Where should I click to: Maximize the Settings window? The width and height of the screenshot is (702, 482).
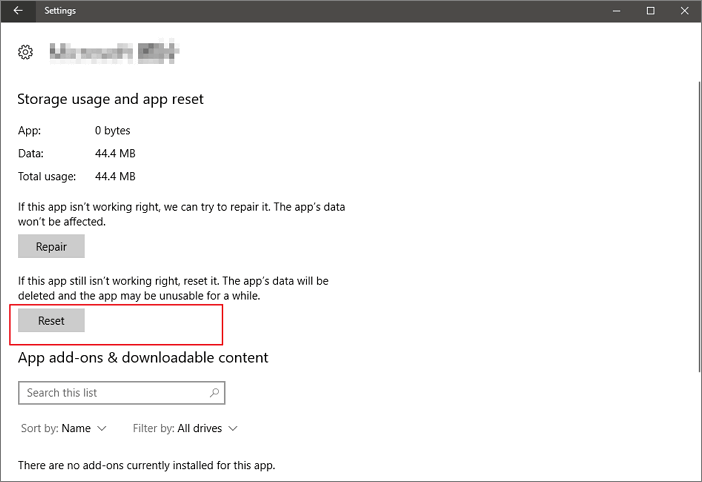pos(650,11)
